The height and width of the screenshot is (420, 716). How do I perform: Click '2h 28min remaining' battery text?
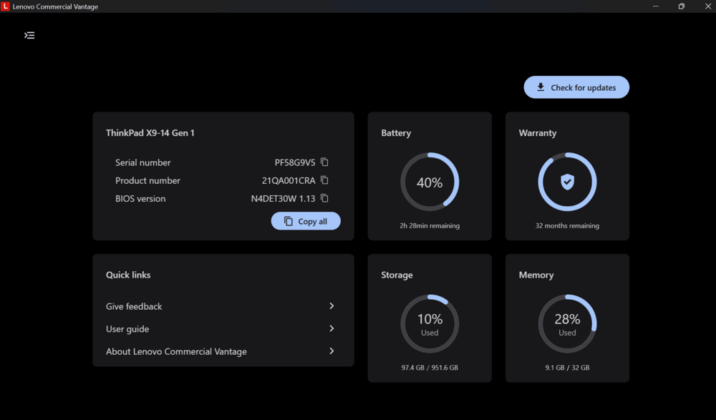430,226
